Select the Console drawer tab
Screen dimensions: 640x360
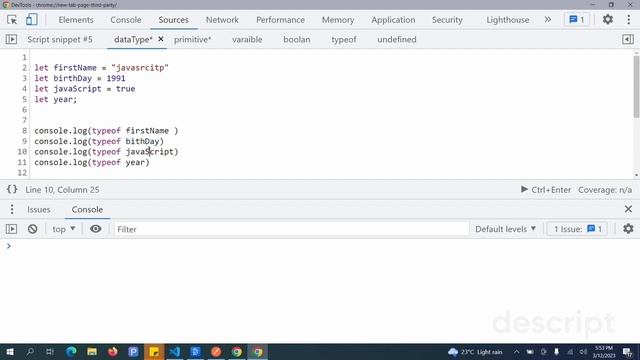[x=87, y=209]
